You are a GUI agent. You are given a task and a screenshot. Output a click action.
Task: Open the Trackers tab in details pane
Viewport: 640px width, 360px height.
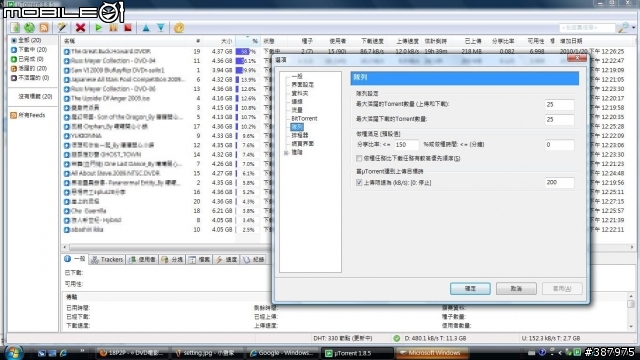107,260
